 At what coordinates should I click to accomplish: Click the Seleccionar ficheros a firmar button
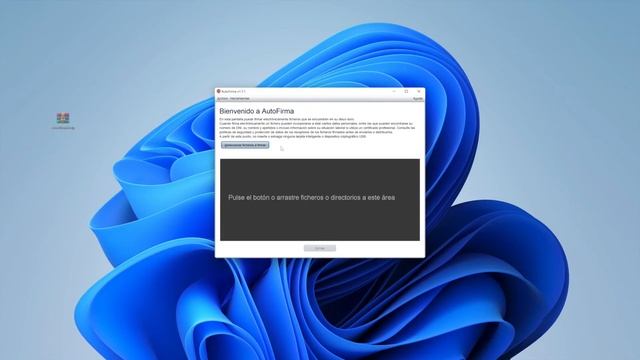[x=245, y=145]
